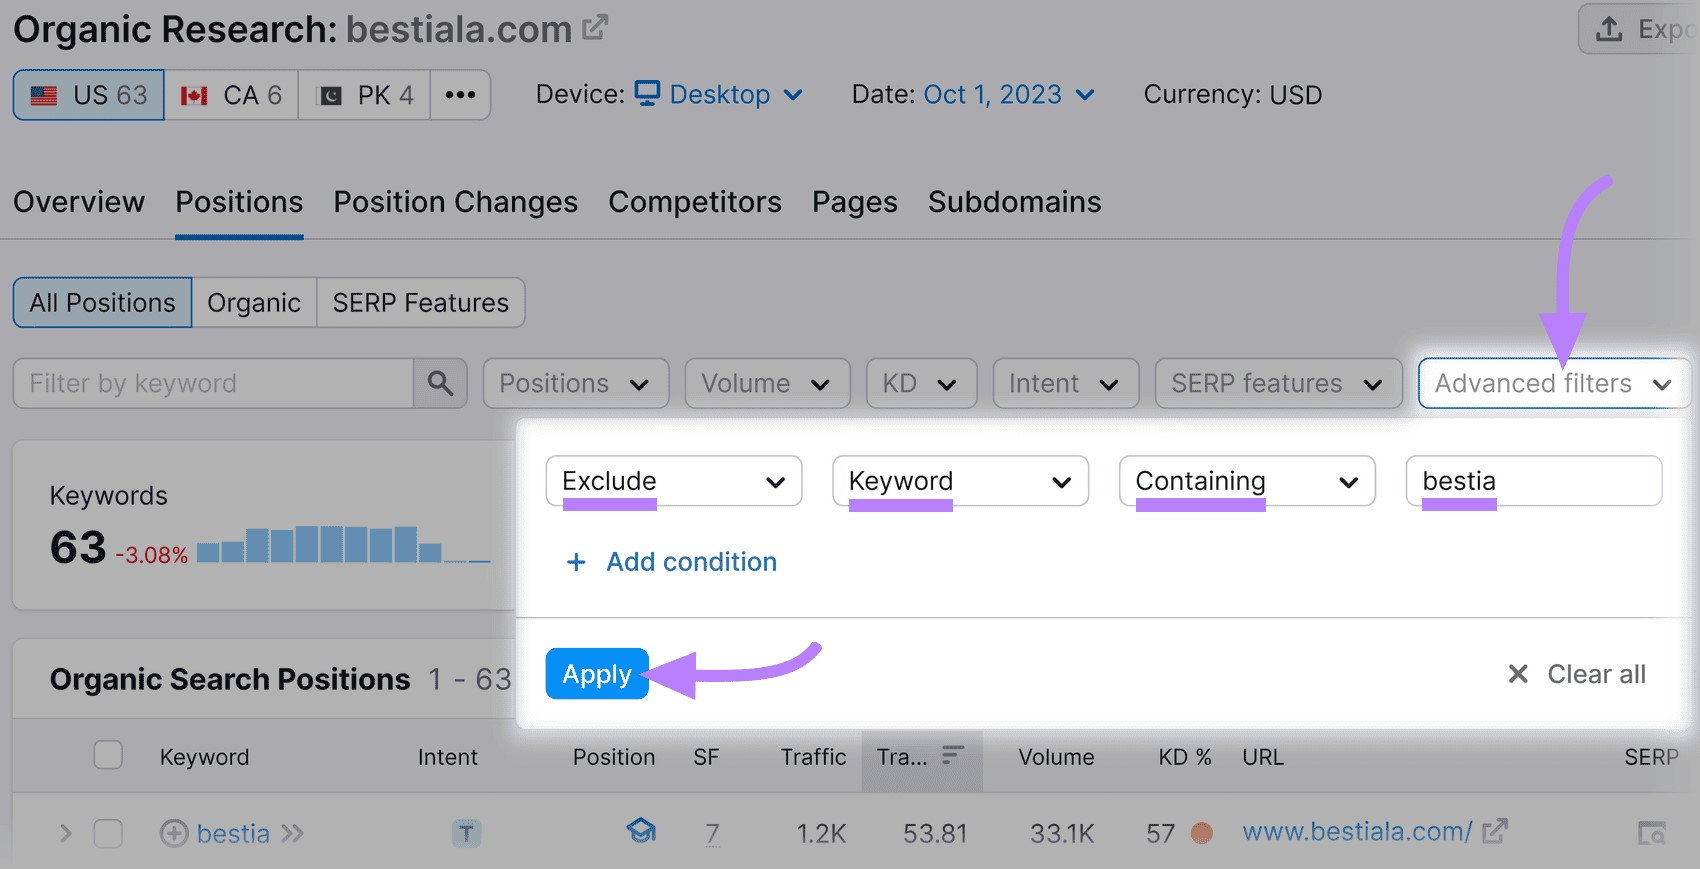Open more countries ellipsis menu
Viewport: 1700px width, 869px height.
point(460,95)
